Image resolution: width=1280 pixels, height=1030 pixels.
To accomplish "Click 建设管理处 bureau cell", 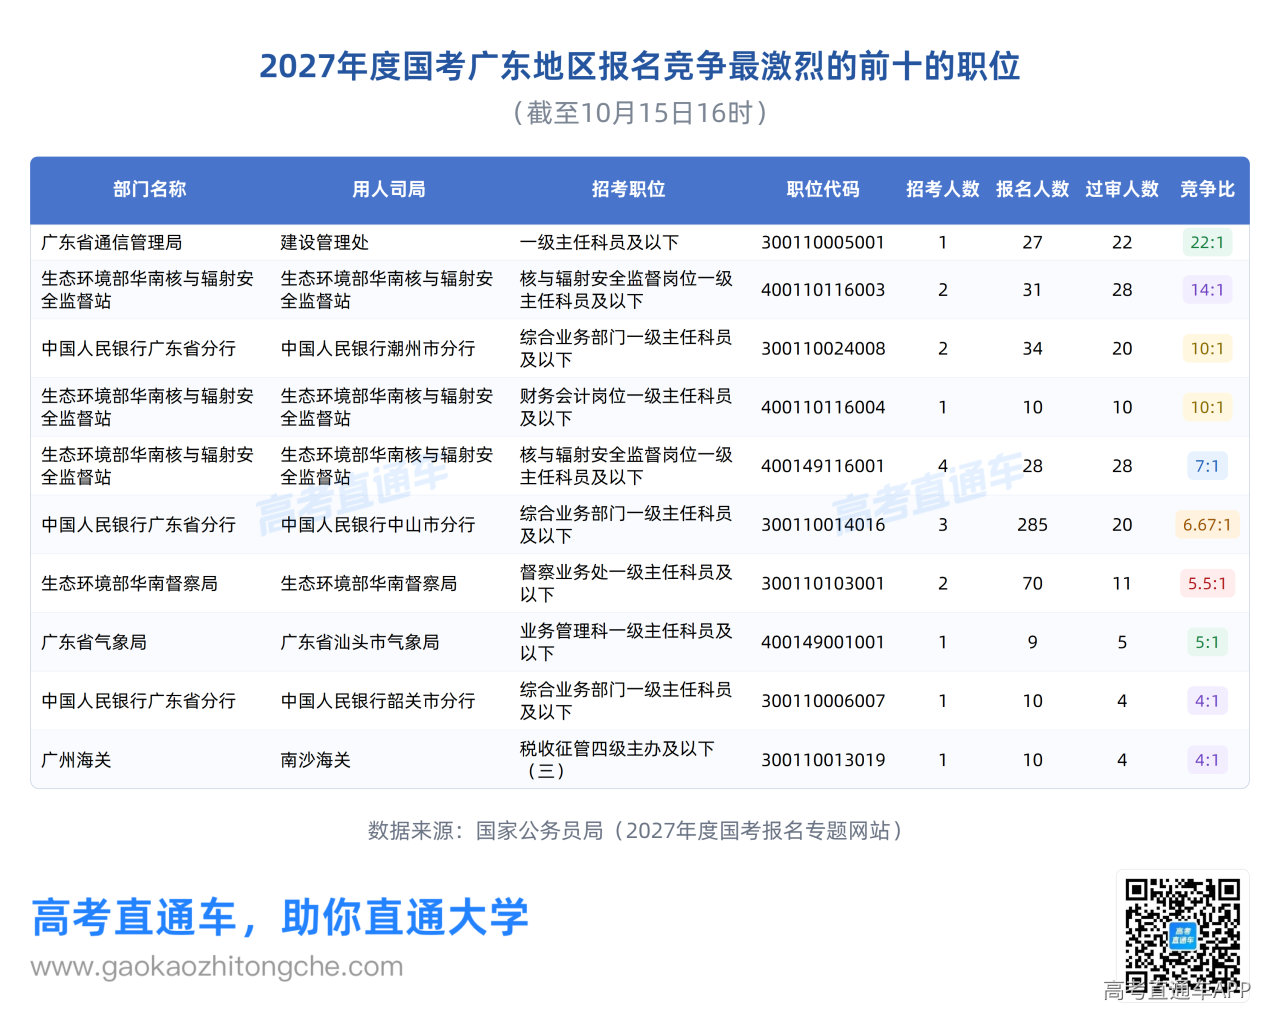I will coord(324,242).
